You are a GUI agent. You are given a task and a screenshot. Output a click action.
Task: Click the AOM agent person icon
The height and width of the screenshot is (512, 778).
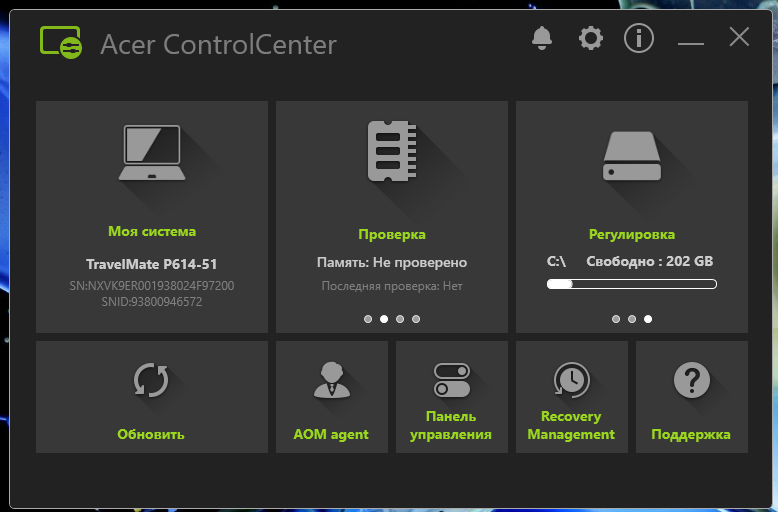(332, 380)
